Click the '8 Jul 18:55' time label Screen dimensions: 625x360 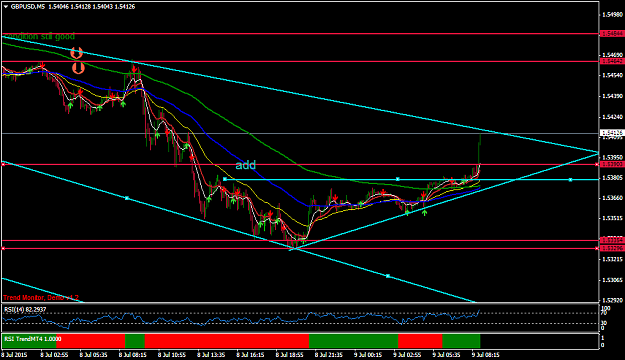(x=289, y=354)
